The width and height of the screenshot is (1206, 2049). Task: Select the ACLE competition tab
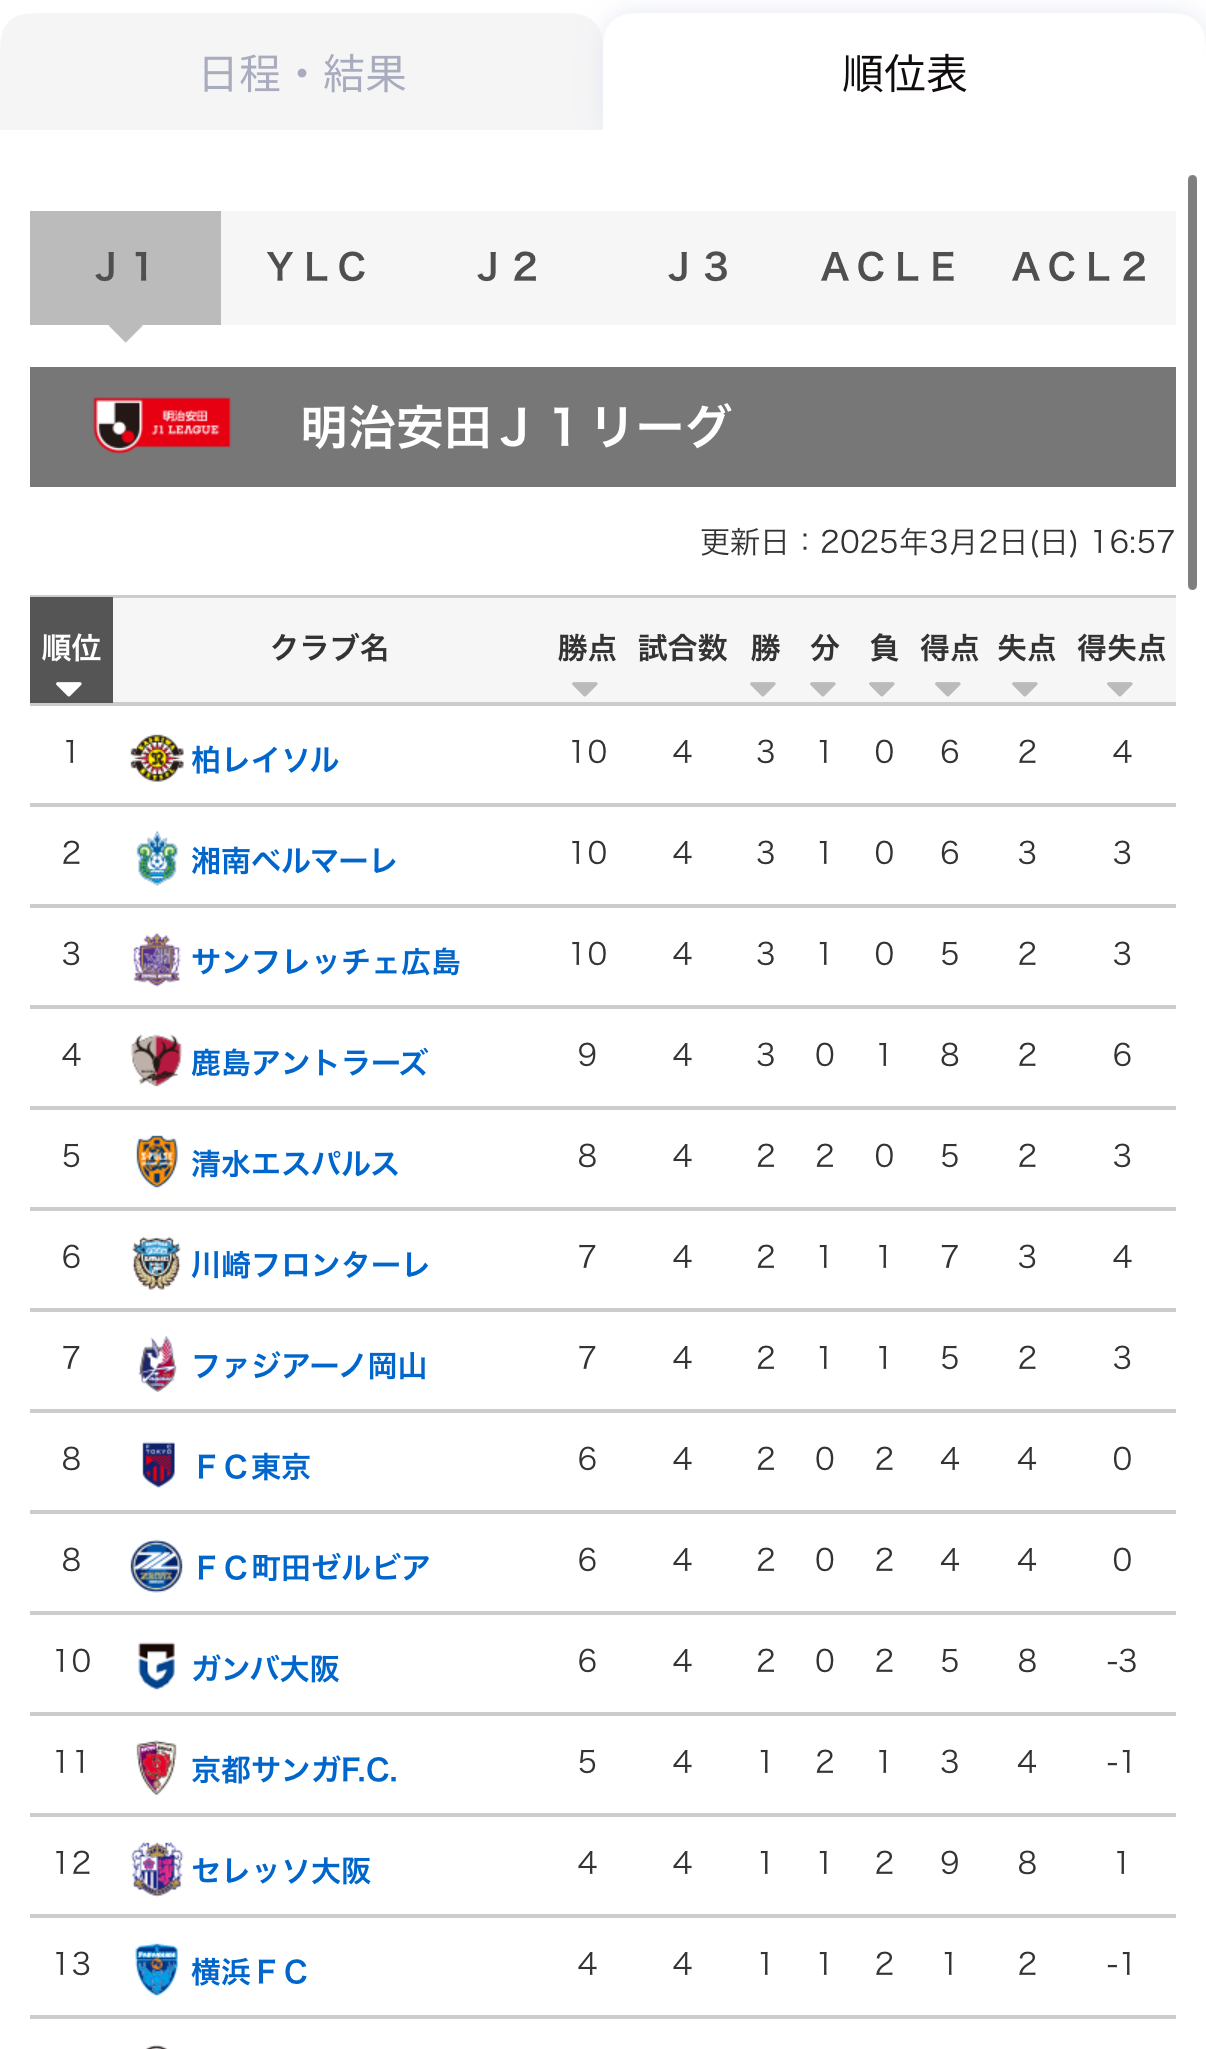(890, 268)
